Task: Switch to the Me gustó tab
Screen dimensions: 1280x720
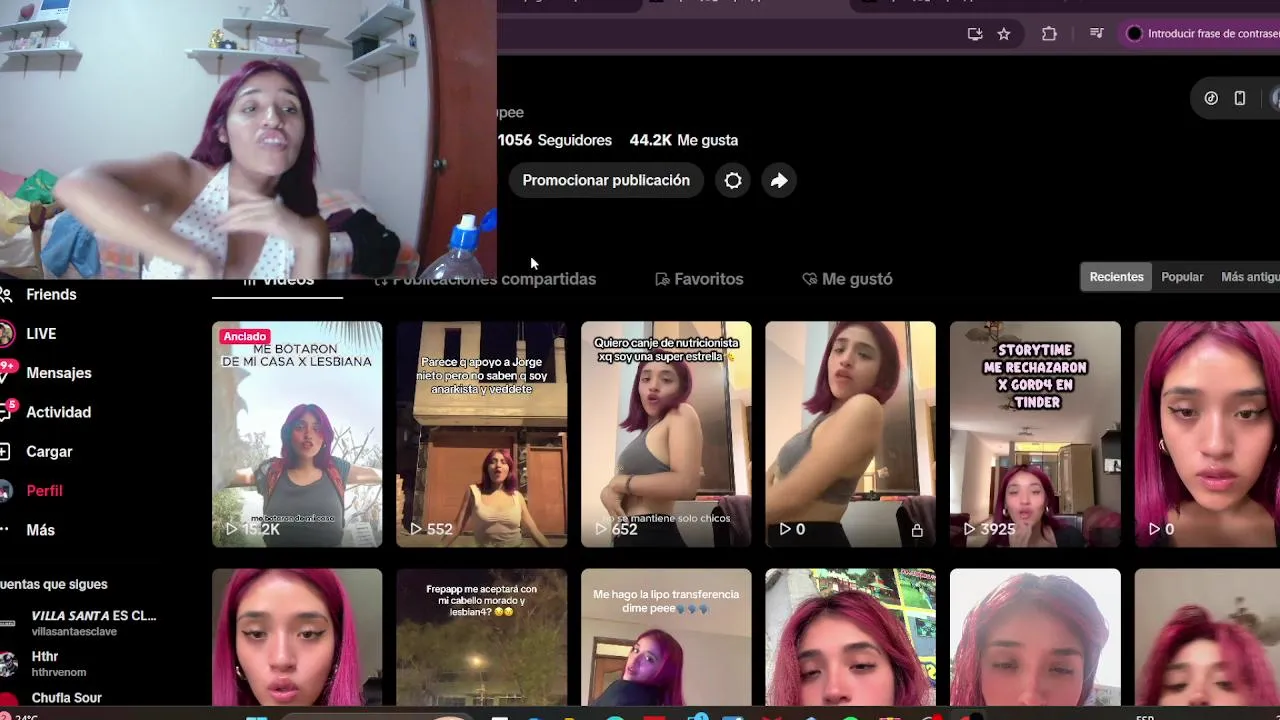Action: (x=847, y=279)
